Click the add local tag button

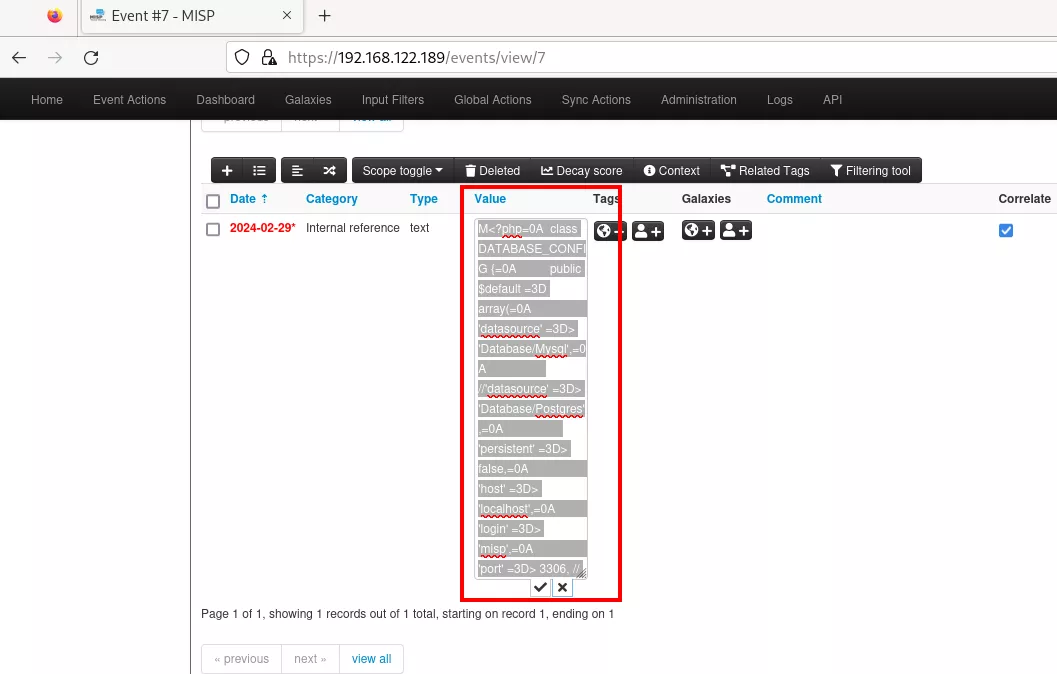(648, 231)
